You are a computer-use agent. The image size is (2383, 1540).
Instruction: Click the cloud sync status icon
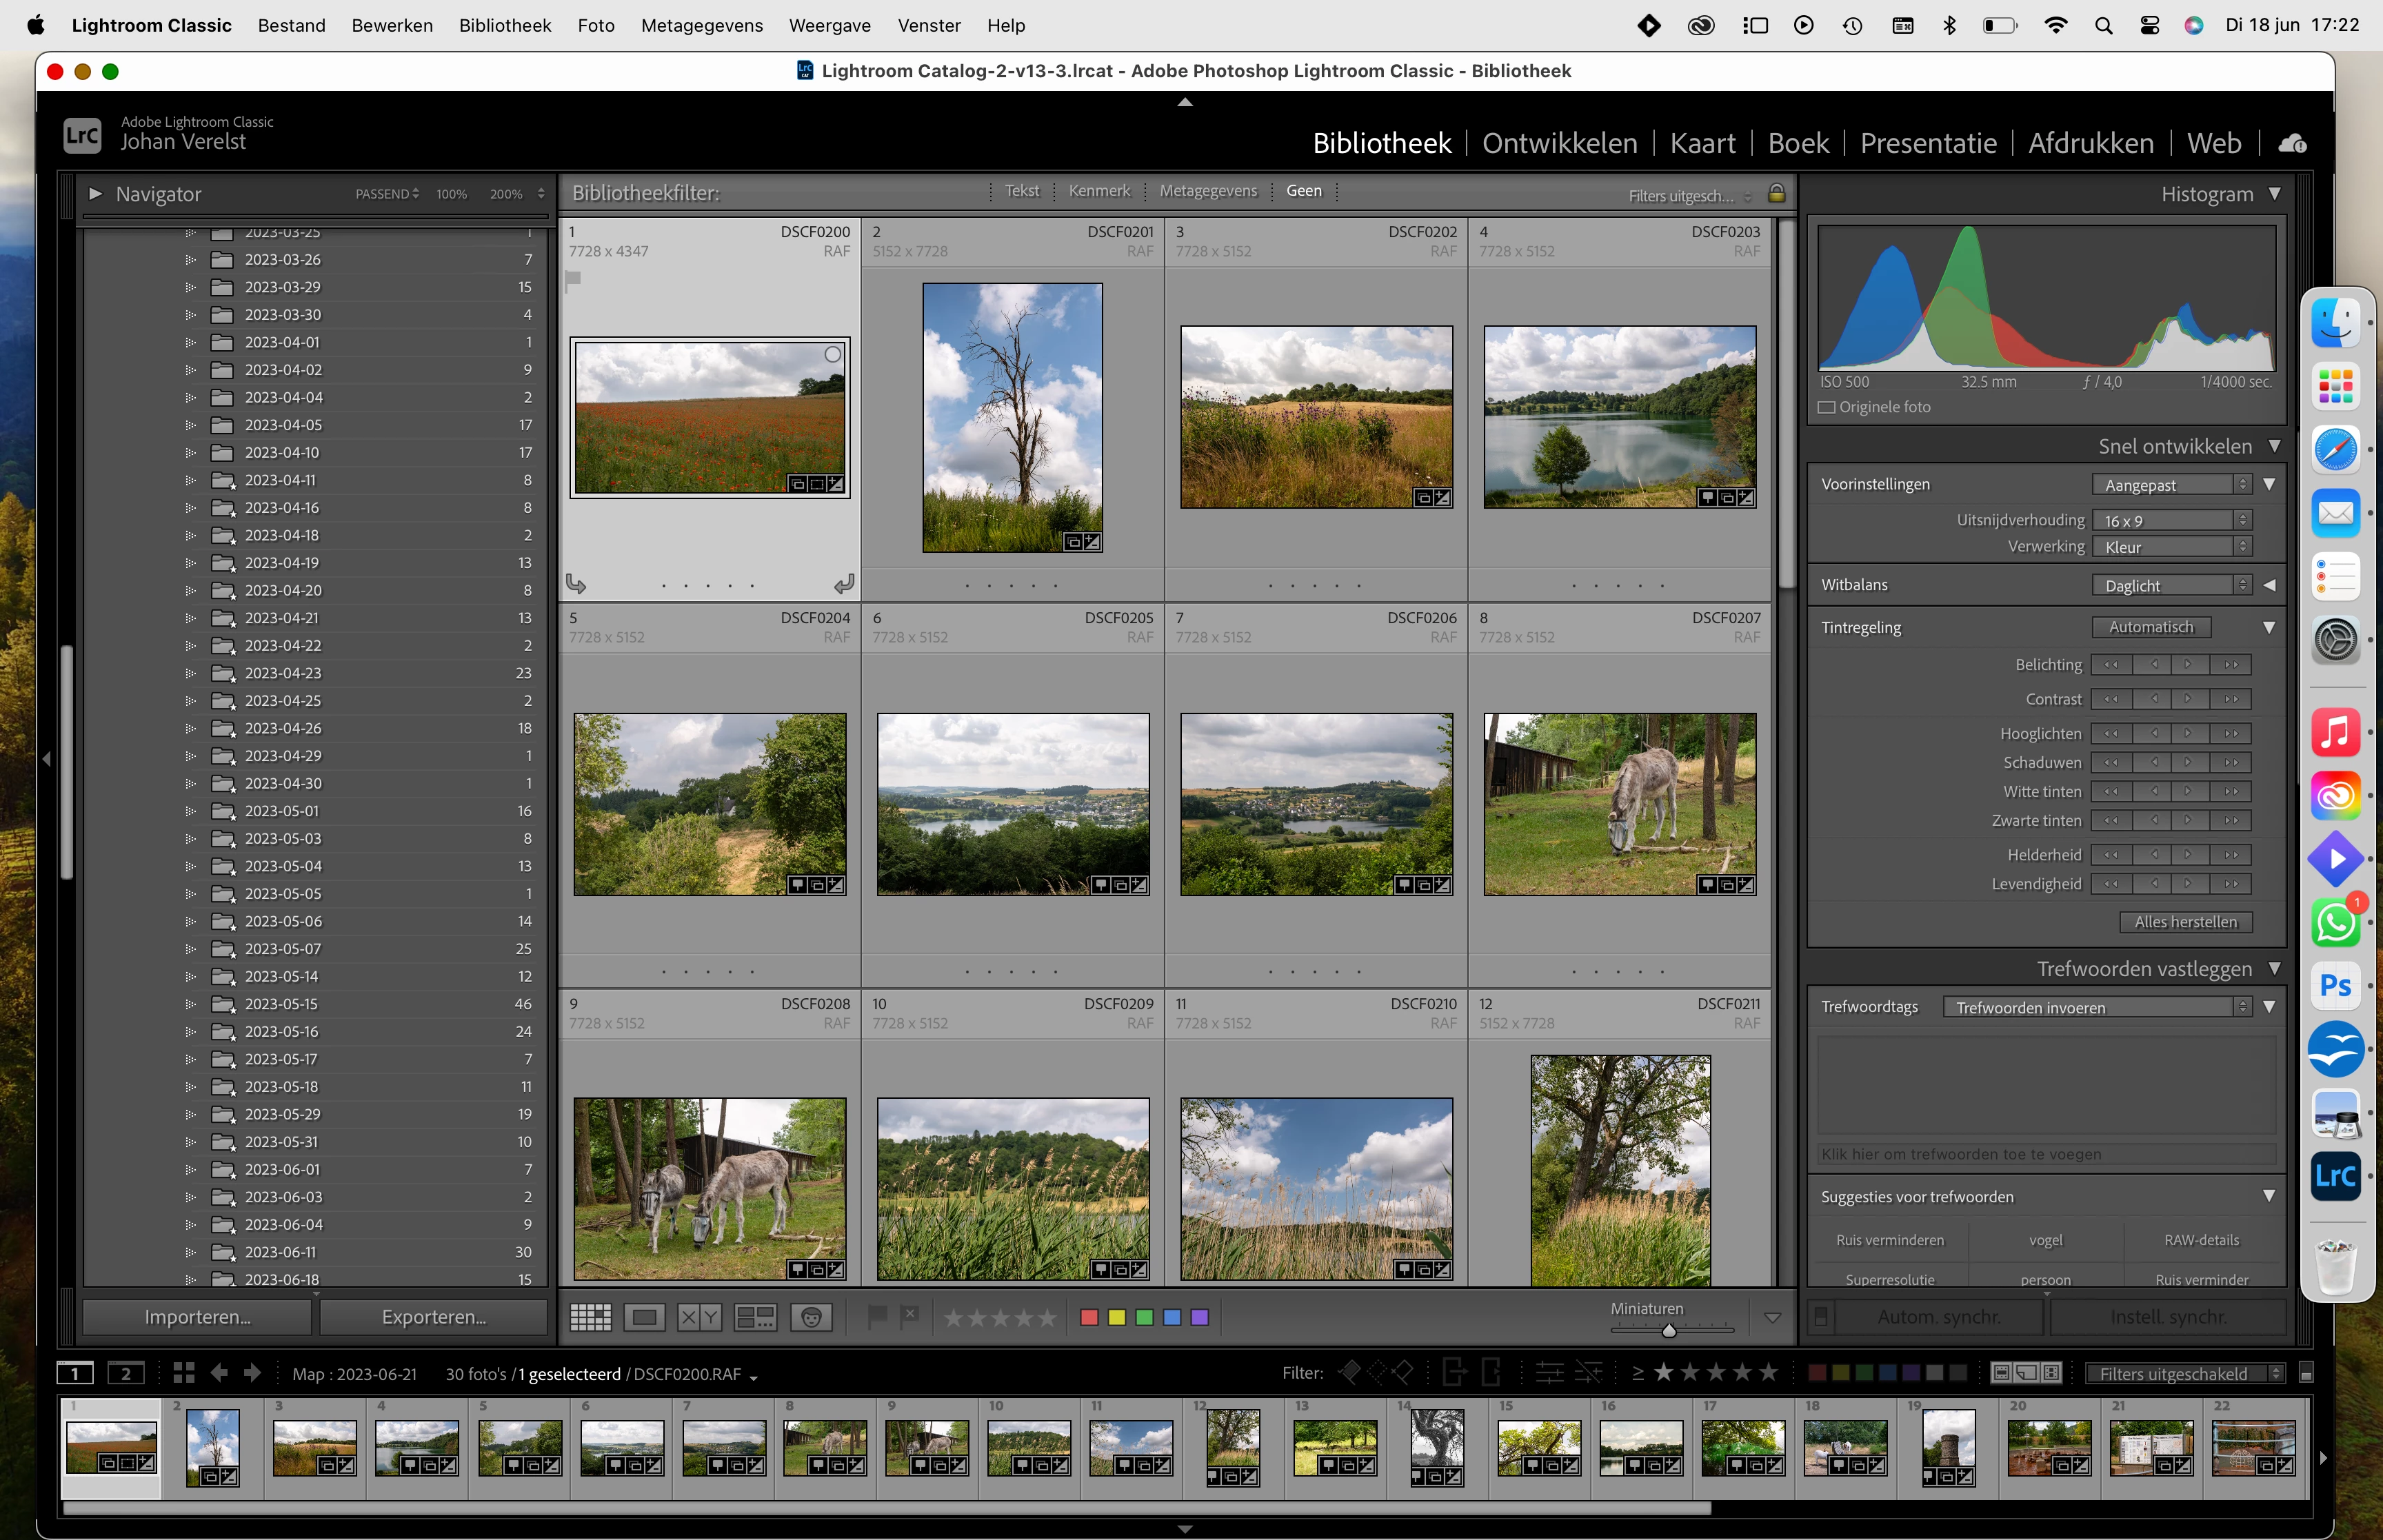pos(2293,144)
